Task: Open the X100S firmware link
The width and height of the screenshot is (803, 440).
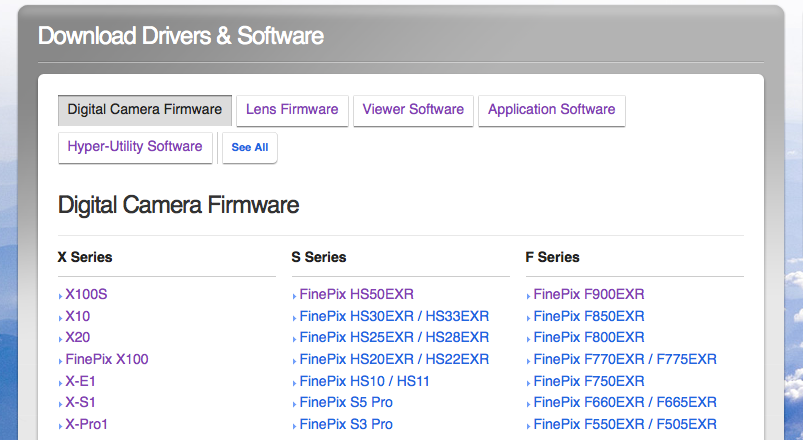Action: [86, 295]
